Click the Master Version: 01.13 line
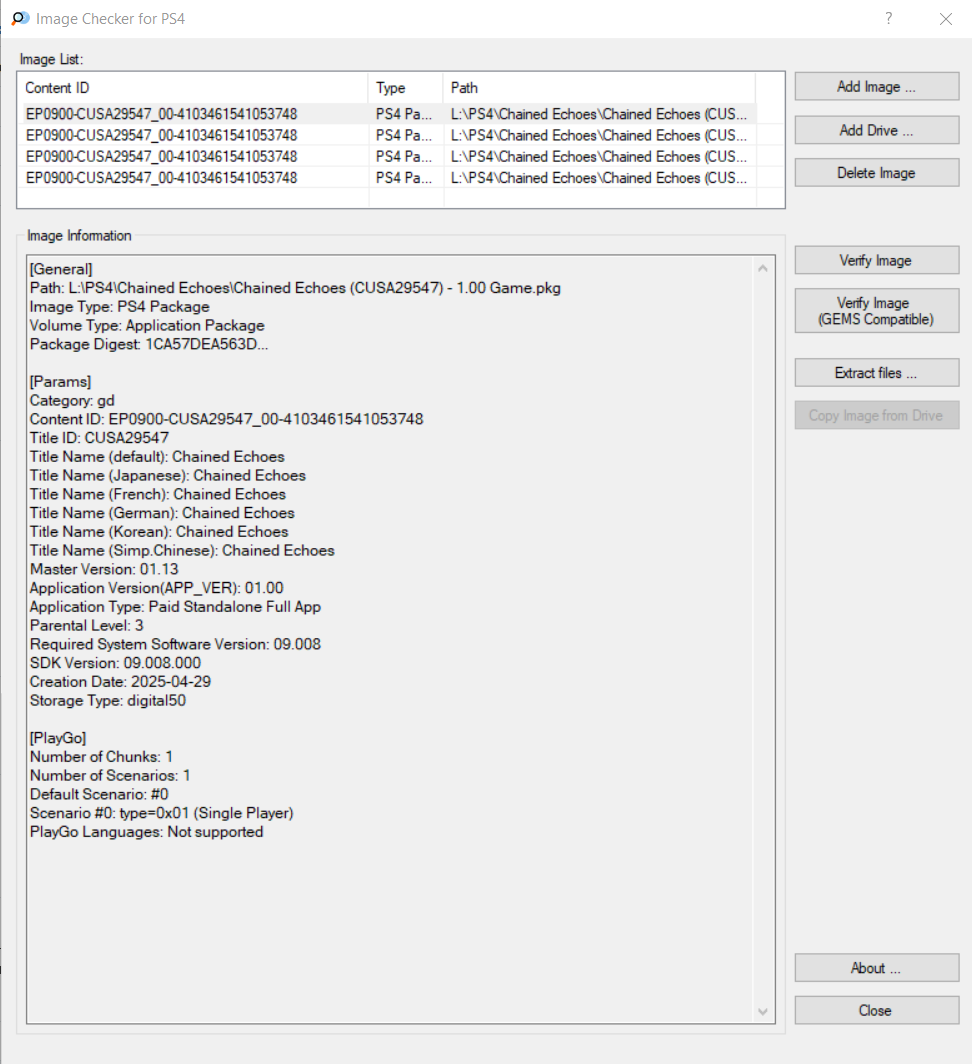 pyautogui.click(x=104, y=569)
